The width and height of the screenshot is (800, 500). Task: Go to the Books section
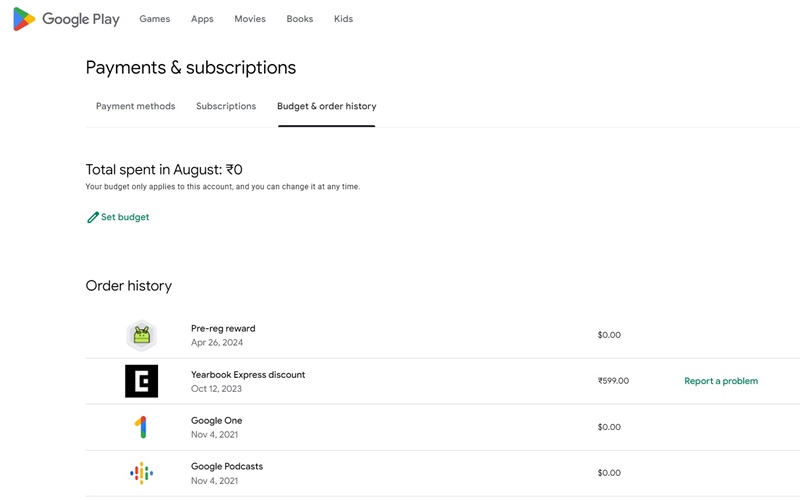[x=299, y=19]
